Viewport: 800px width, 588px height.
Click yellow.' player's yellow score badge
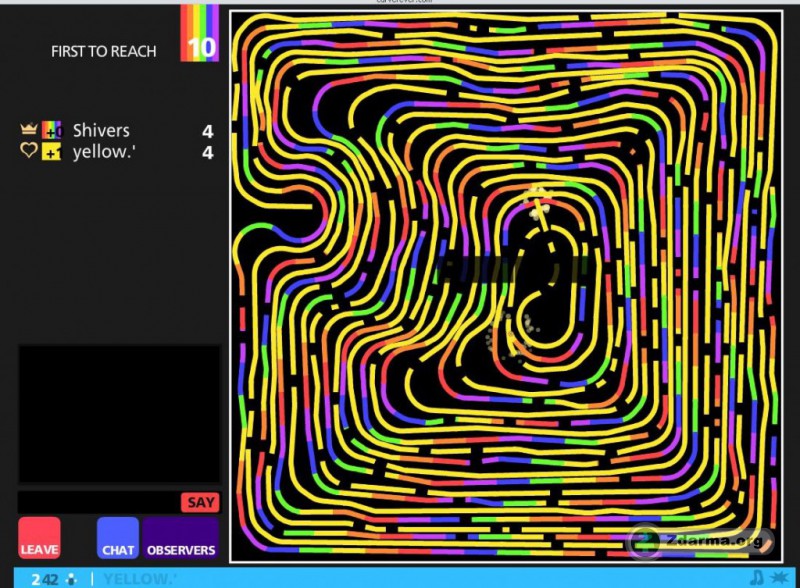point(52,152)
